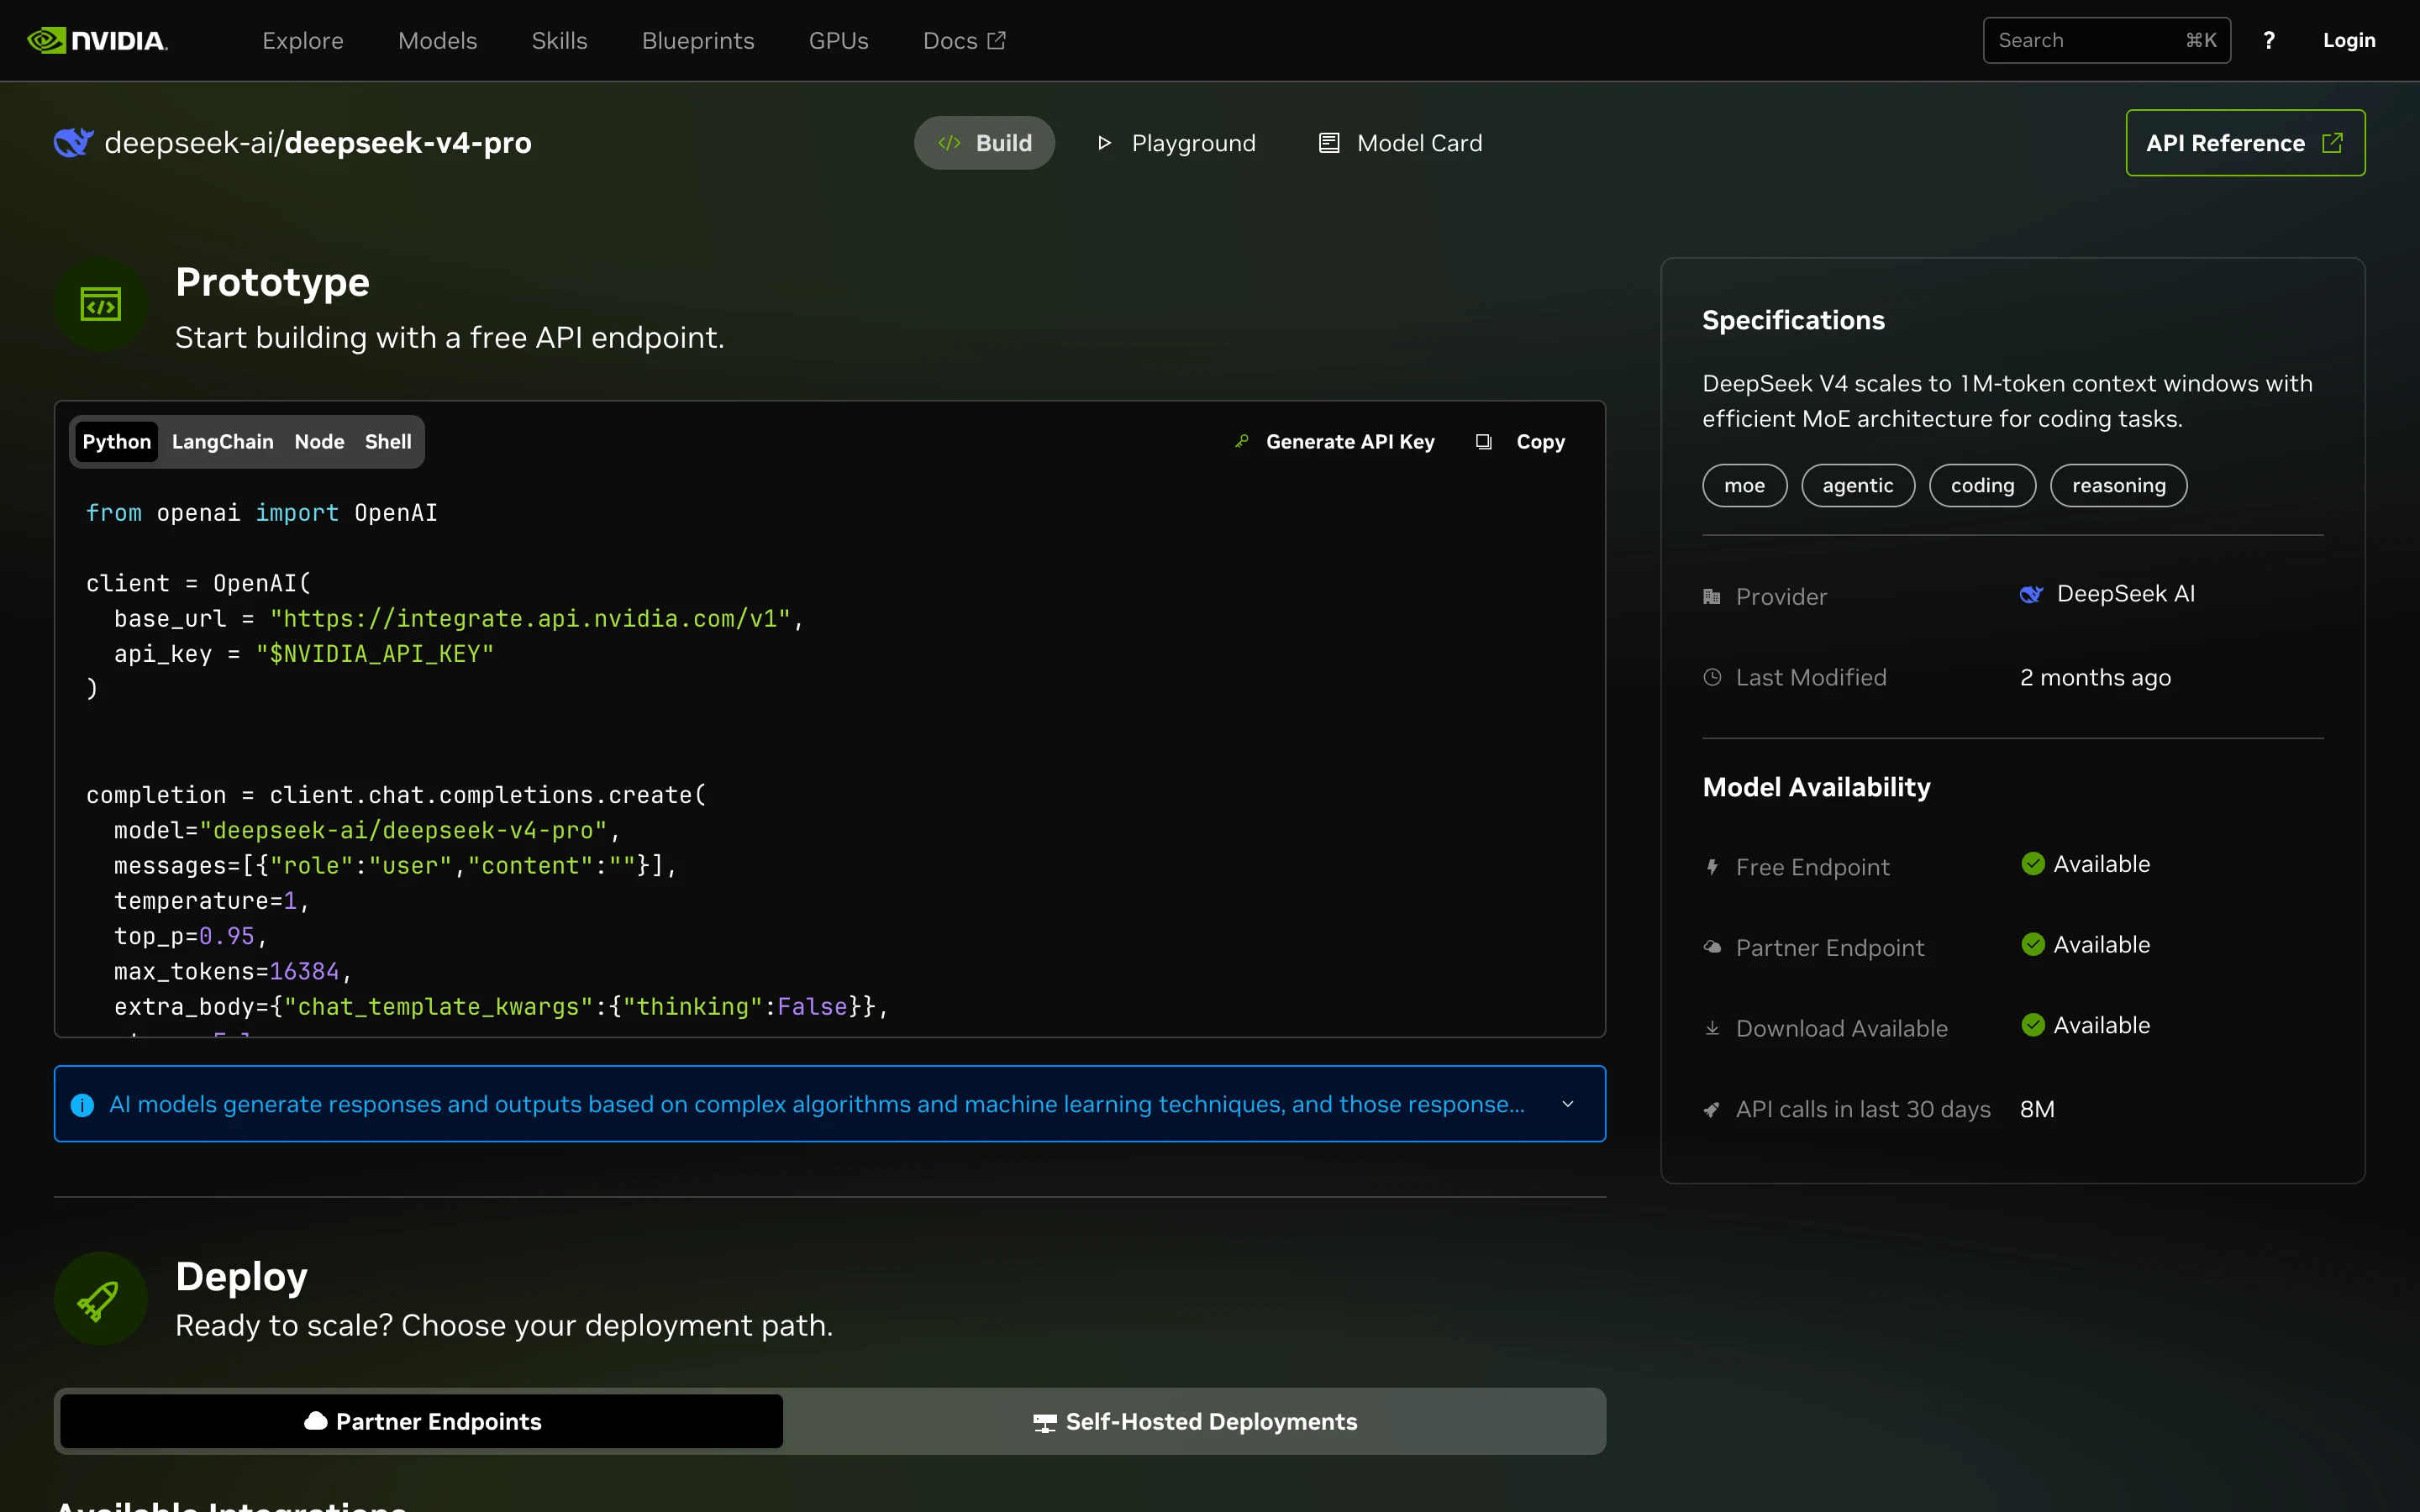Click the Partner Endpoint cloud icon
This screenshot has width=2420, height=1512.
point(1712,947)
